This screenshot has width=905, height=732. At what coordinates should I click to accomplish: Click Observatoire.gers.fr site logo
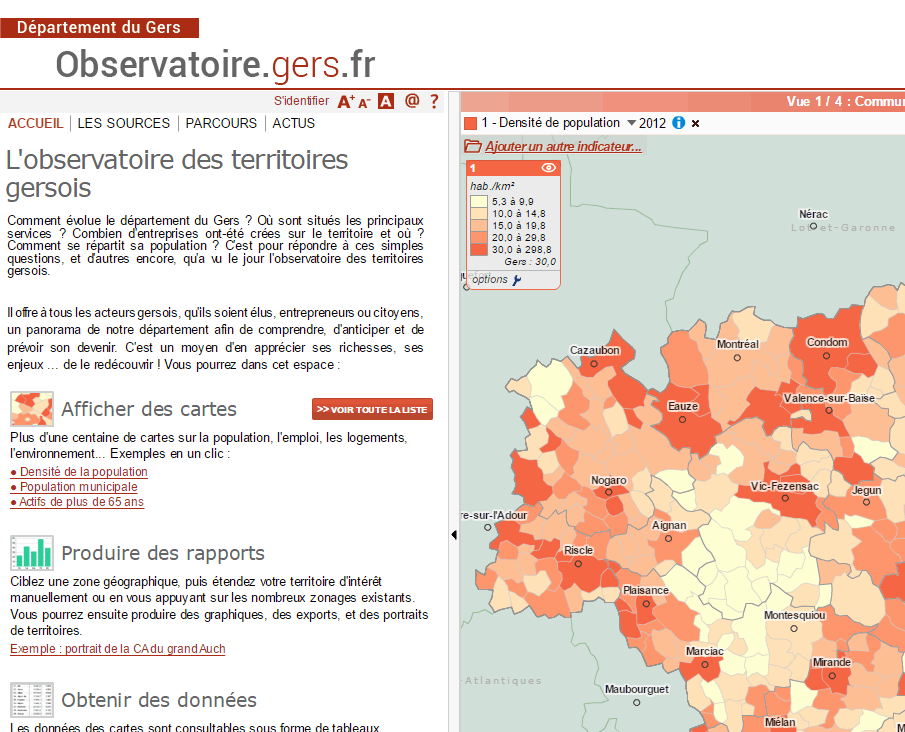215,64
